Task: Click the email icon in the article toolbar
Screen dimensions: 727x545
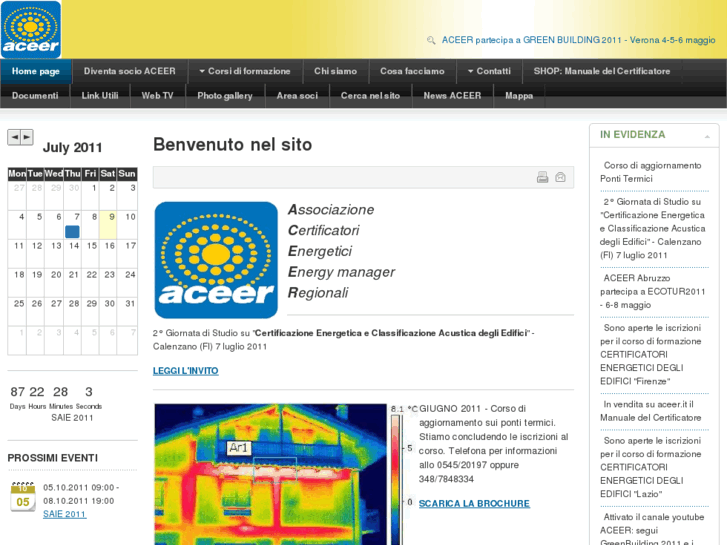Action: [x=561, y=177]
